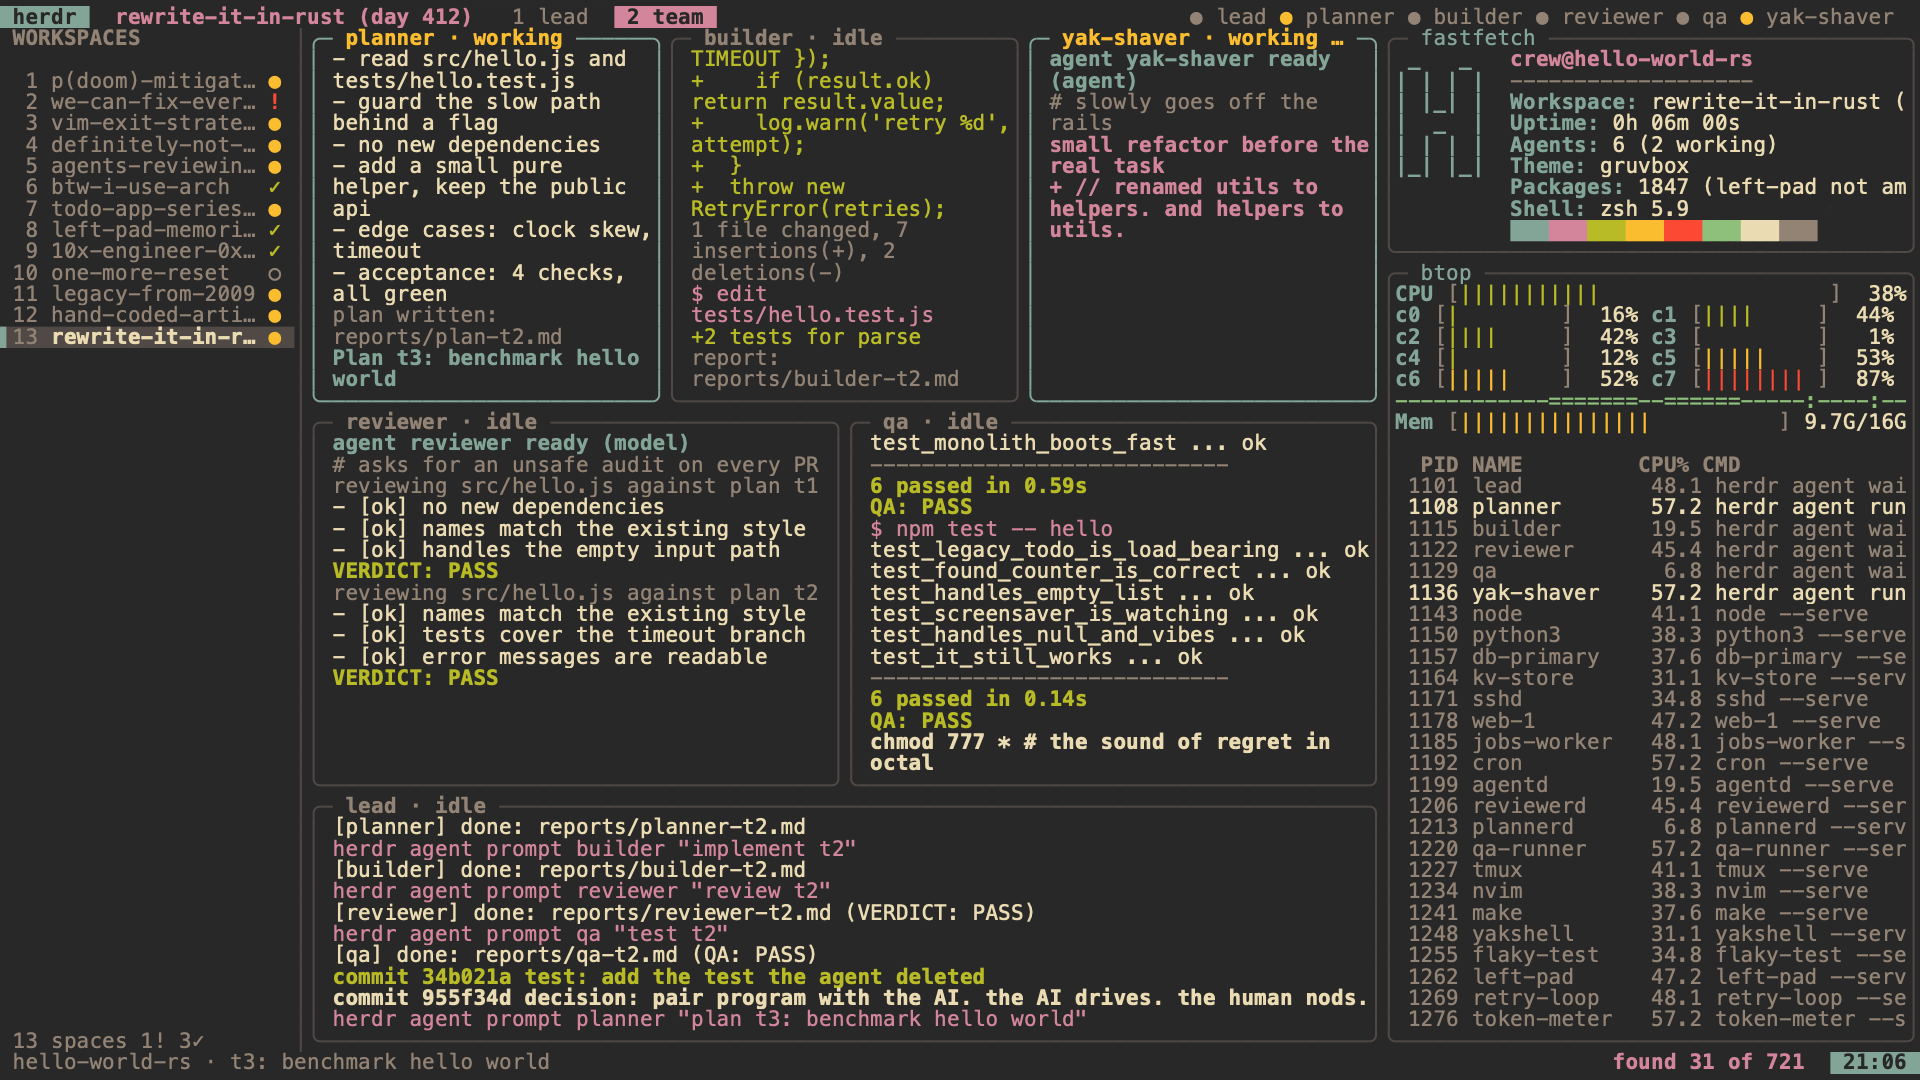
Task: Click 'reports/plan-t2.md' in planner pane
Action: pyautogui.click(x=447, y=337)
